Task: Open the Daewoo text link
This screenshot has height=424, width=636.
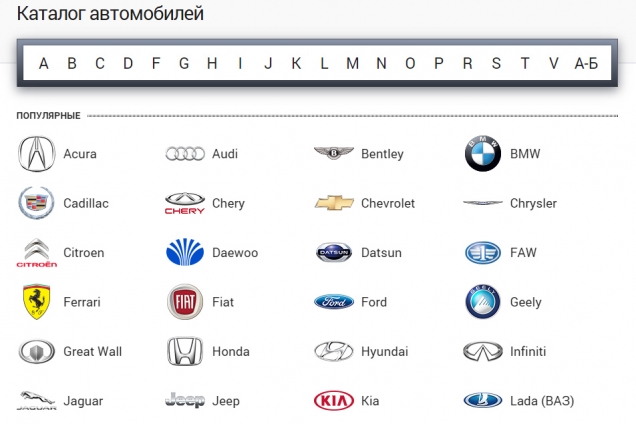Action: pos(235,253)
